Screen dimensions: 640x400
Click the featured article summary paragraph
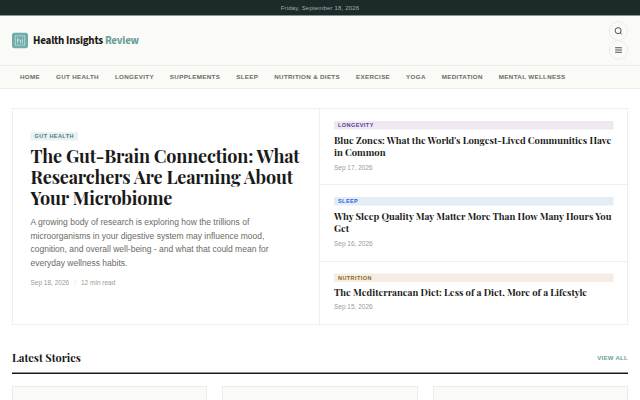click(x=149, y=242)
